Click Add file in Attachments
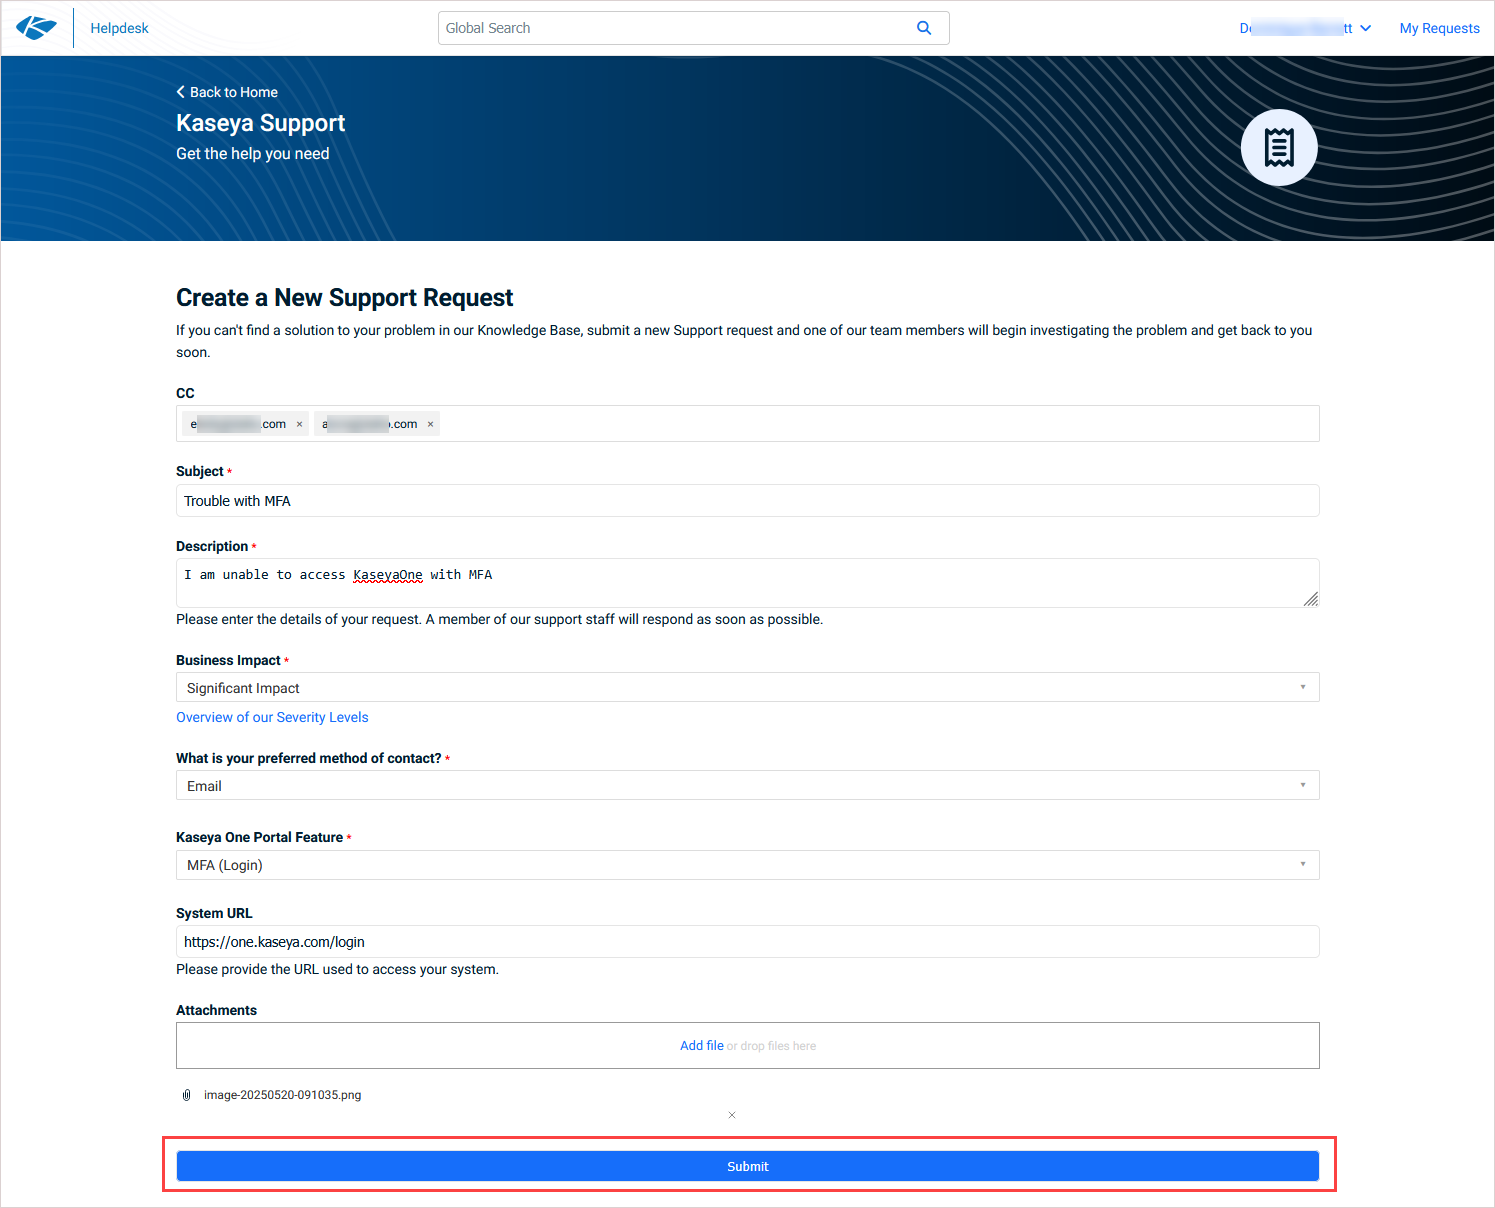The height and width of the screenshot is (1208, 1495). coord(702,1046)
